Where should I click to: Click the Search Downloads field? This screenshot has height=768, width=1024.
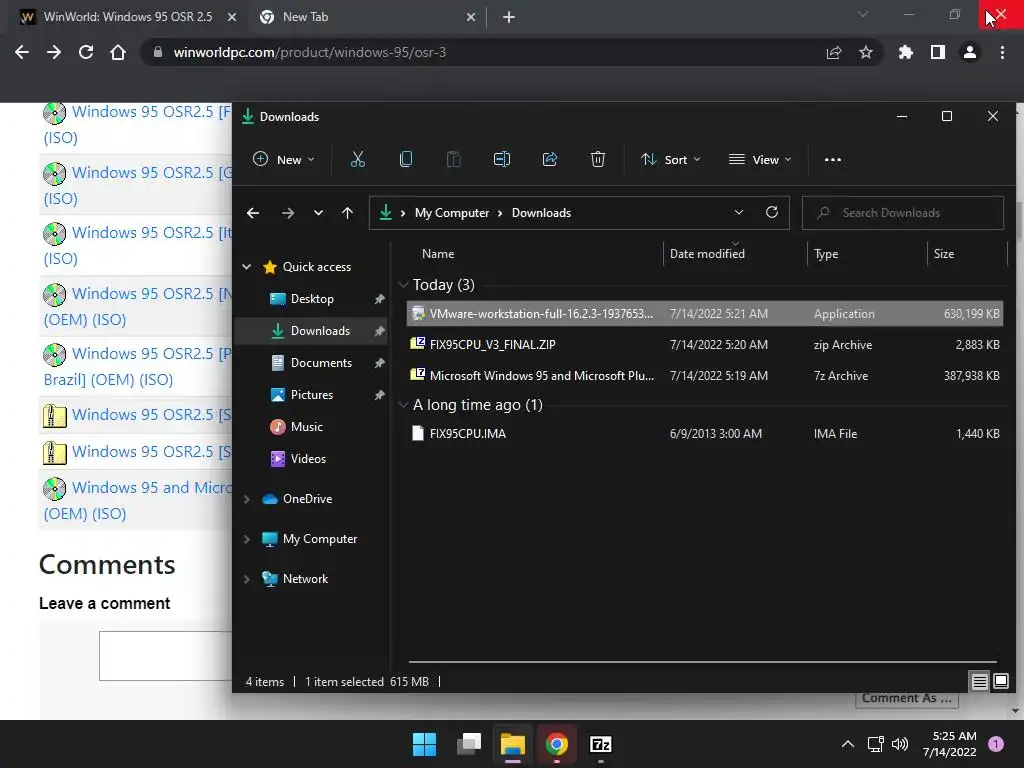coord(903,213)
